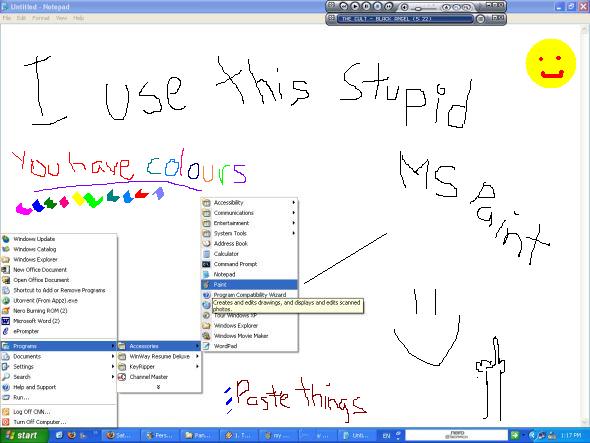The width and height of the screenshot is (590, 443).
Task: Click the media player's play button
Action: tap(355, 6)
